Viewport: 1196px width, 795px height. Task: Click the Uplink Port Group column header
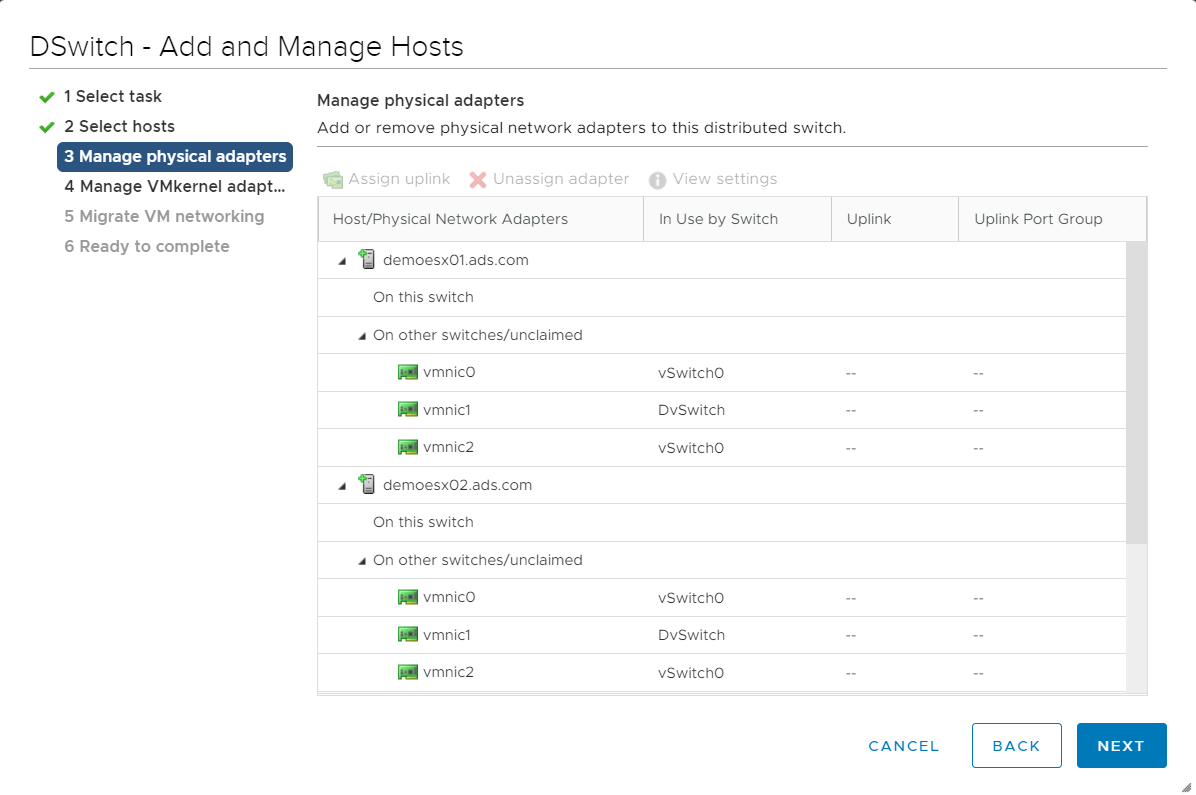(1053, 219)
